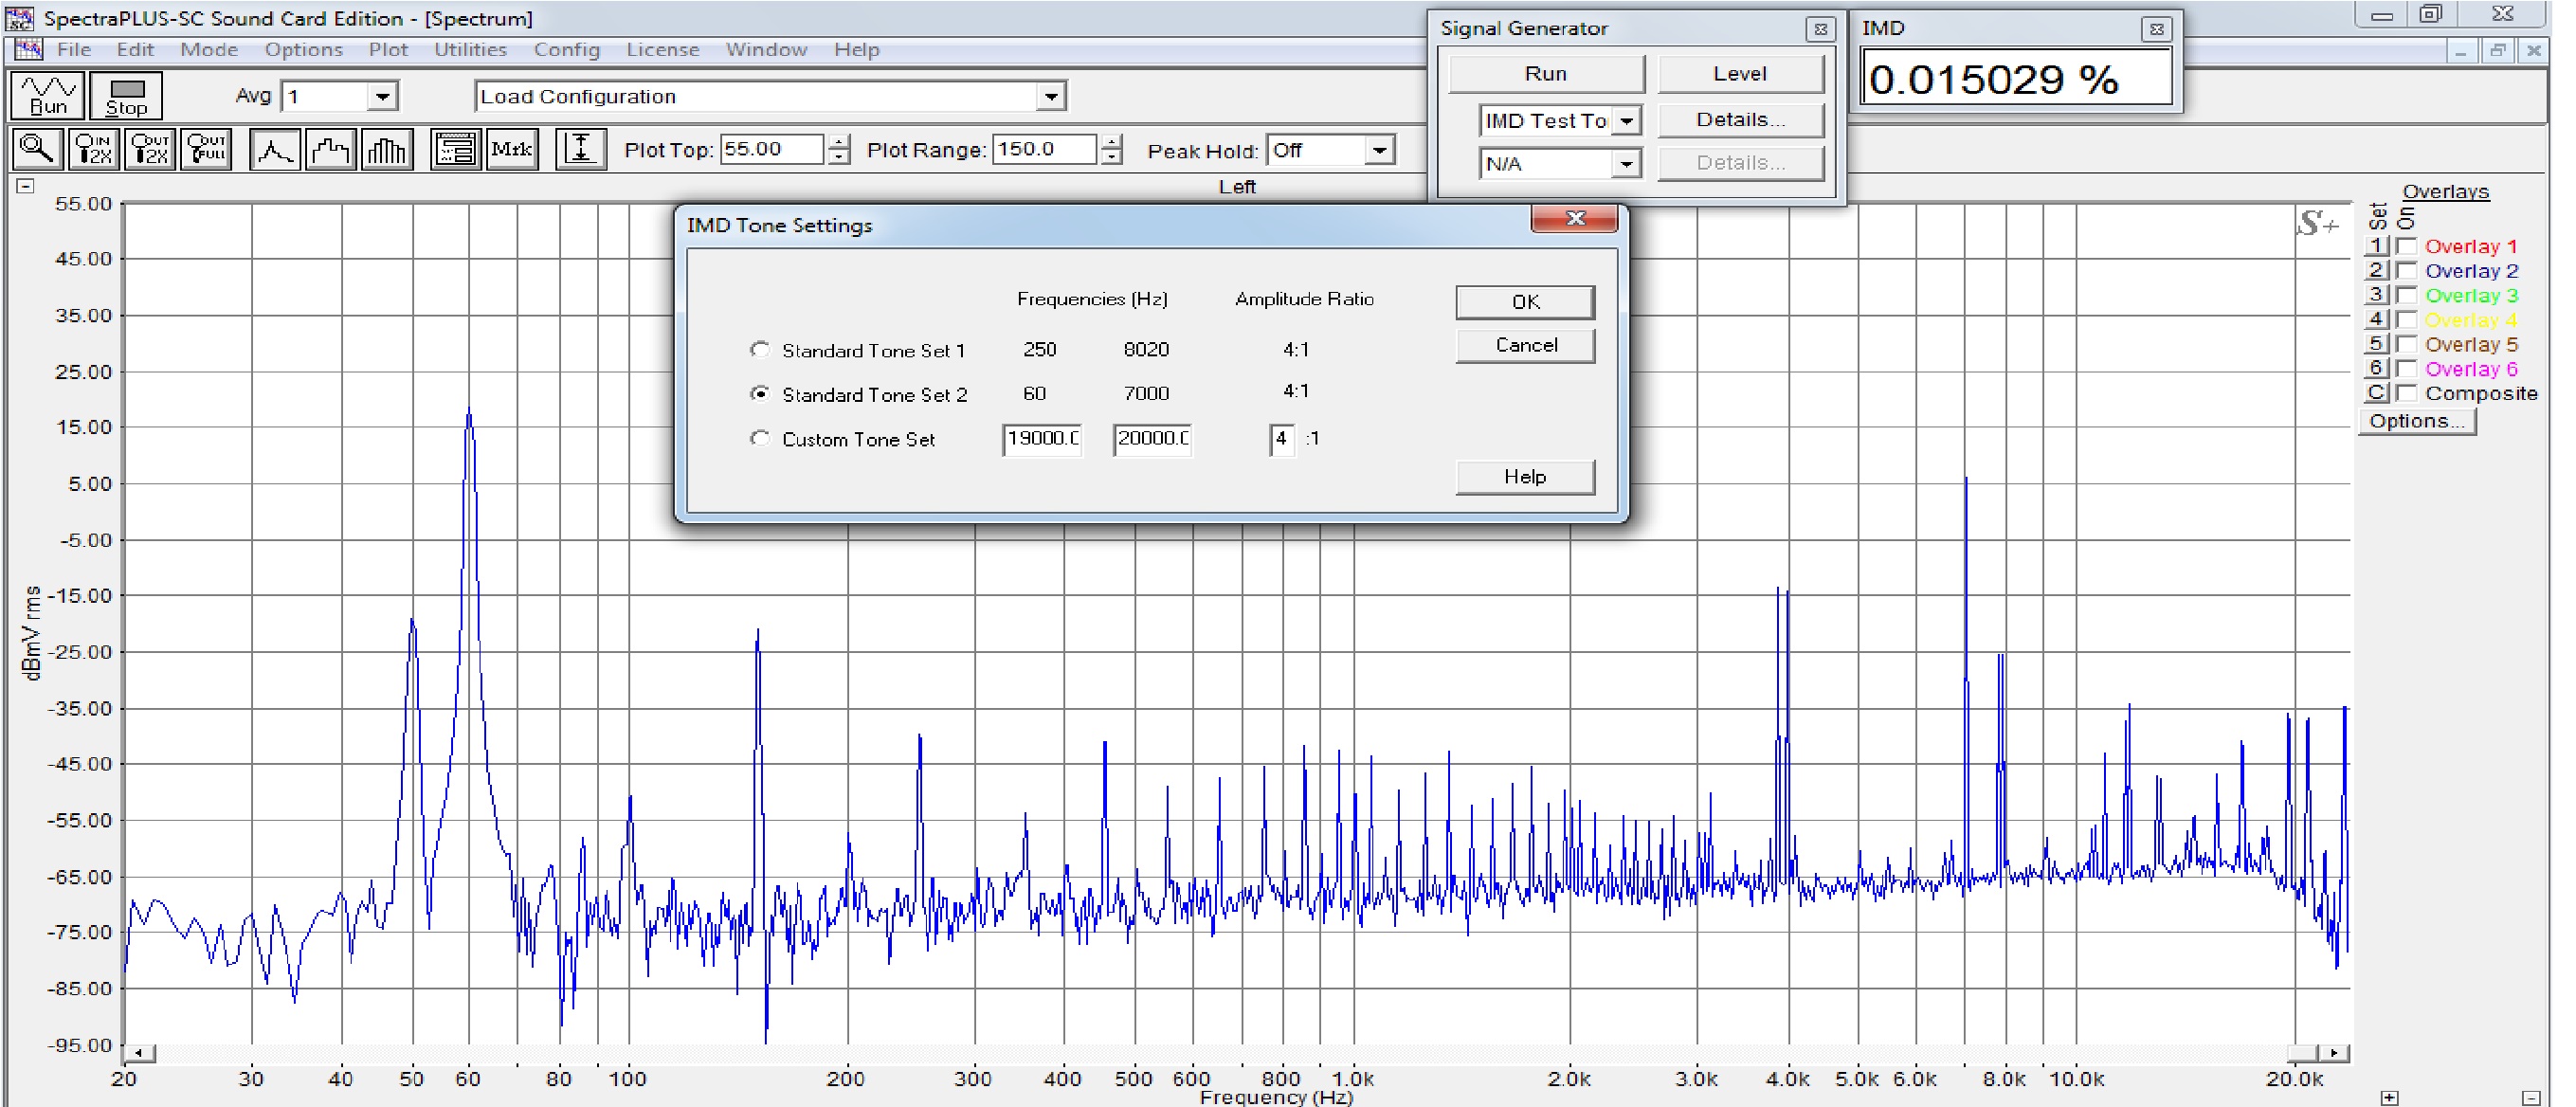Click the vertical autoscale icon

coord(581,150)
